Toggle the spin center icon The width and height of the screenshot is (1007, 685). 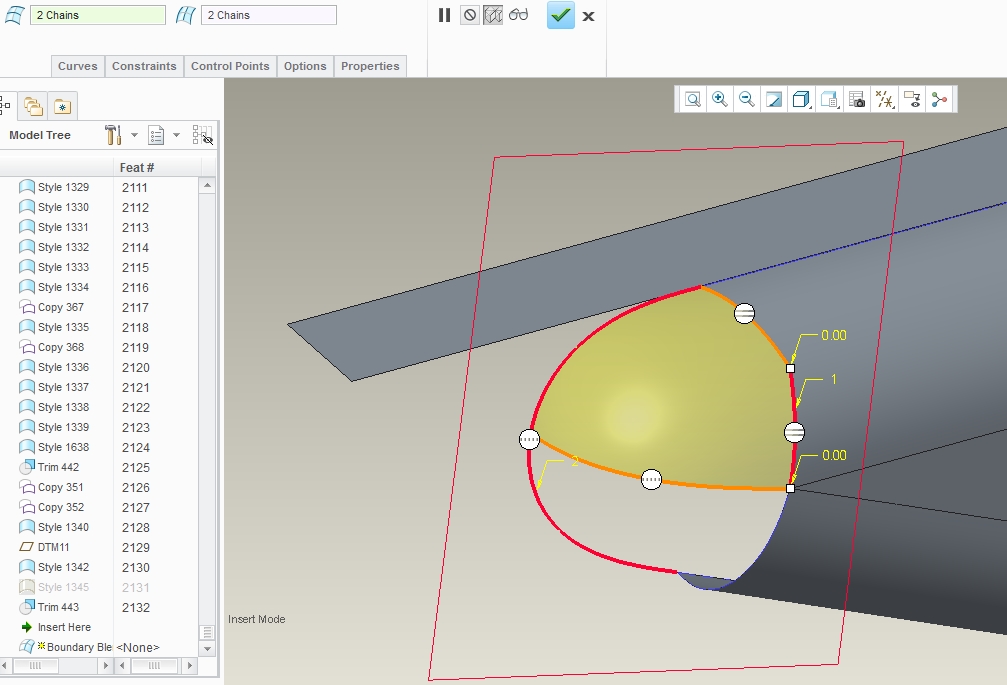(x=939, y=100)
